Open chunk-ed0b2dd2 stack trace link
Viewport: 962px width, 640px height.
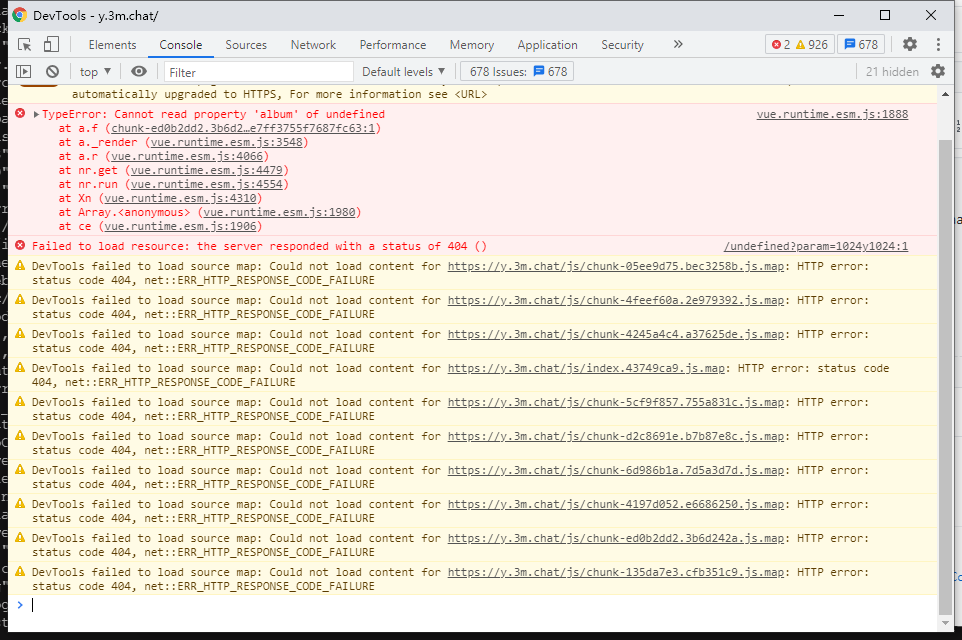[242, 128]
